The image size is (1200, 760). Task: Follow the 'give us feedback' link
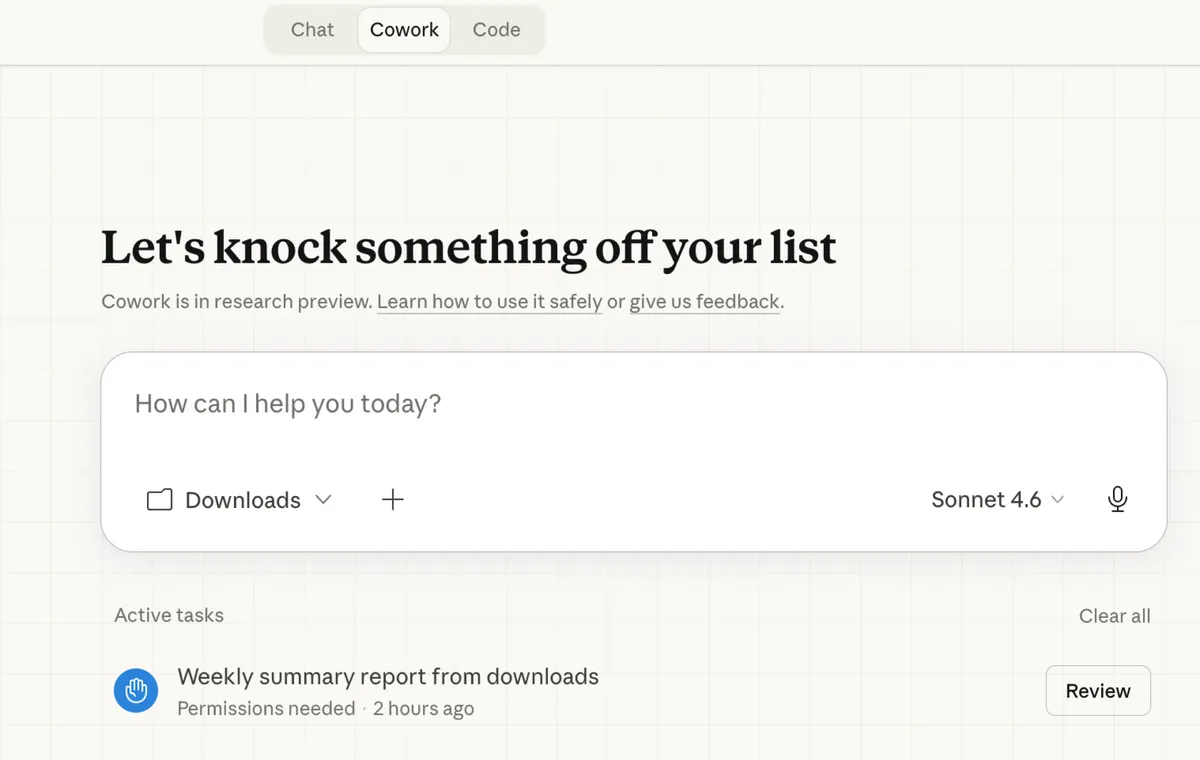[x=704, y=301]
